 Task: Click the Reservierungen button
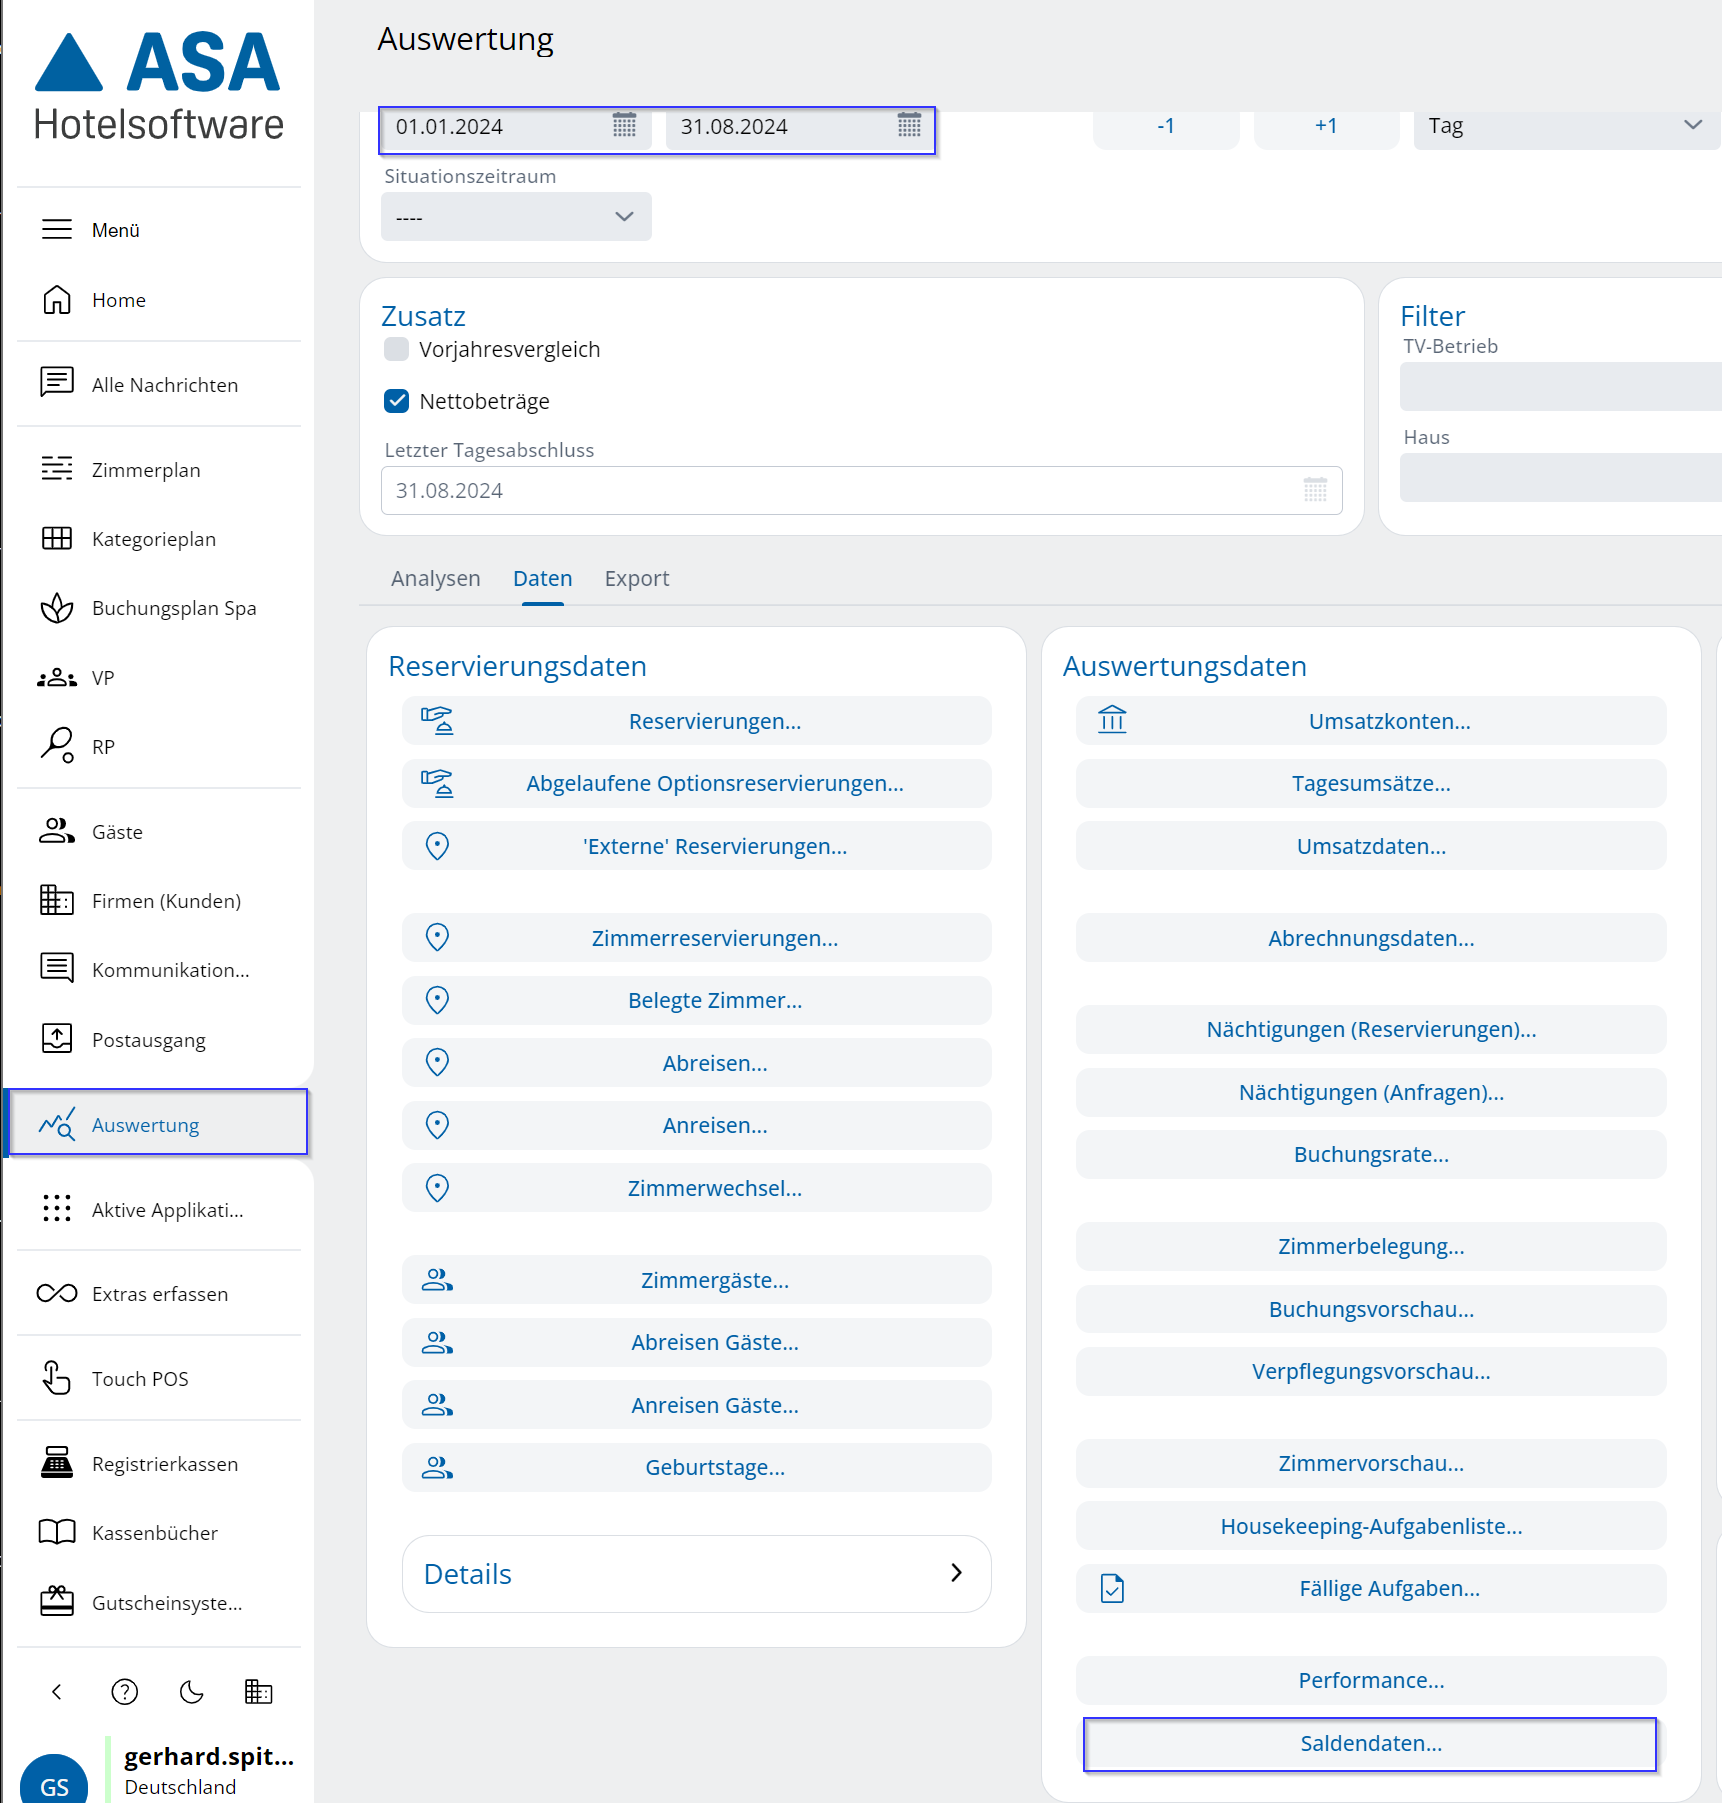[x=714, y=721]
